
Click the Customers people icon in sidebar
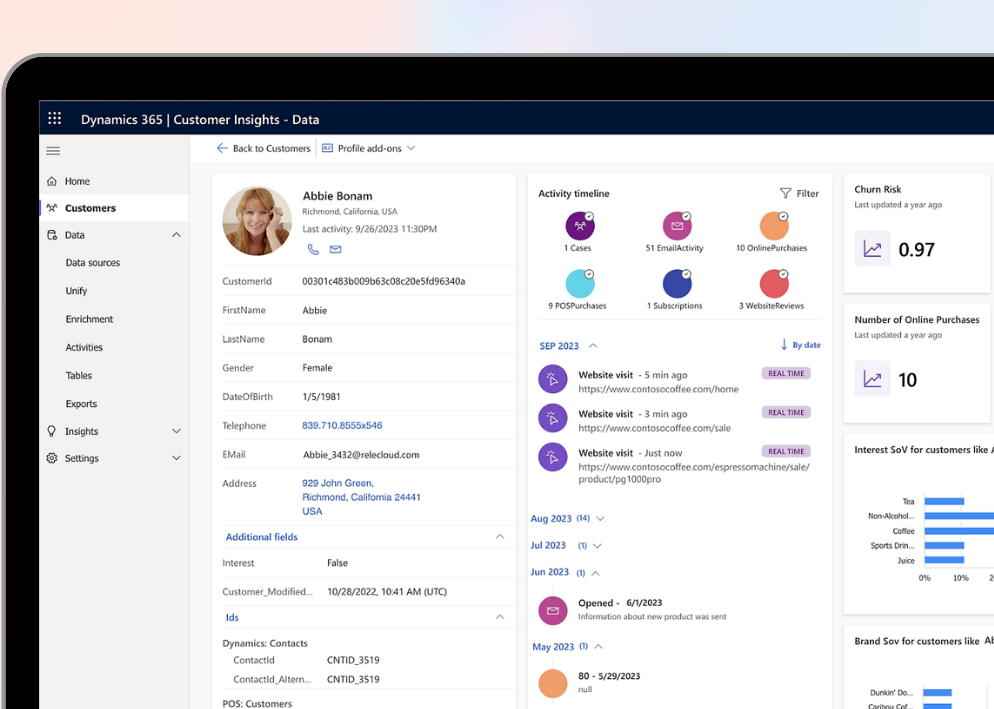point(52,208)
